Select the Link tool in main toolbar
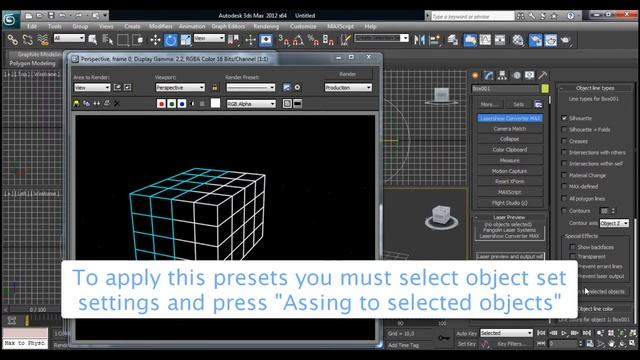This screenshot has width=640, height=360. pyautogui.click(x=13, y=40)
